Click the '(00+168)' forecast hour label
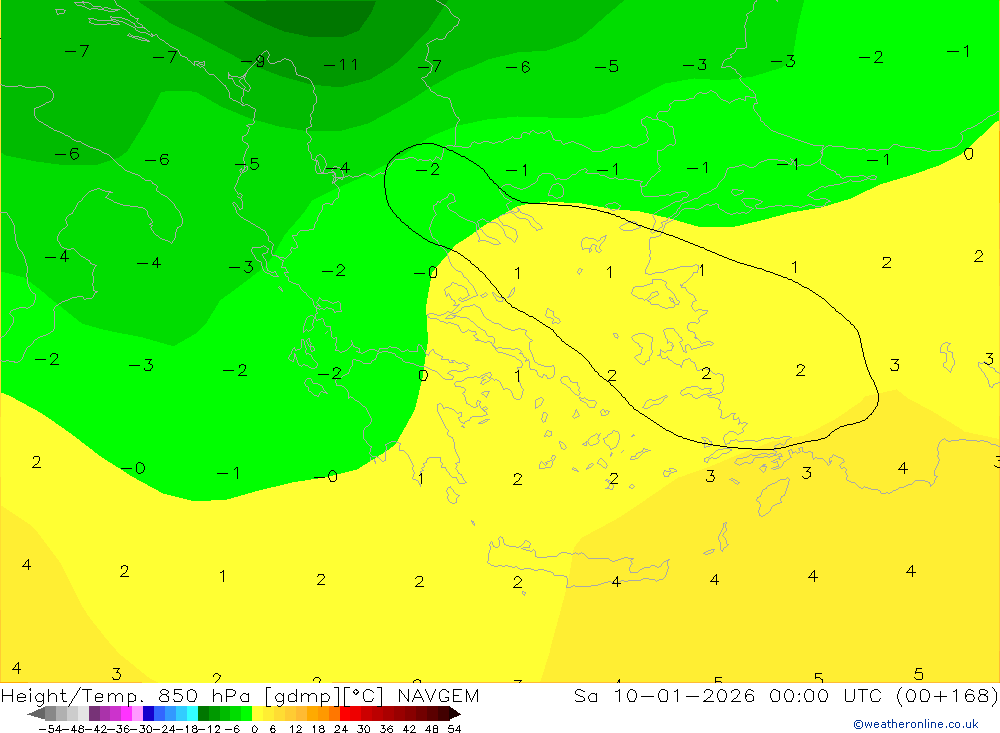This screenshot has width=1000, height=733. [947, 695]
